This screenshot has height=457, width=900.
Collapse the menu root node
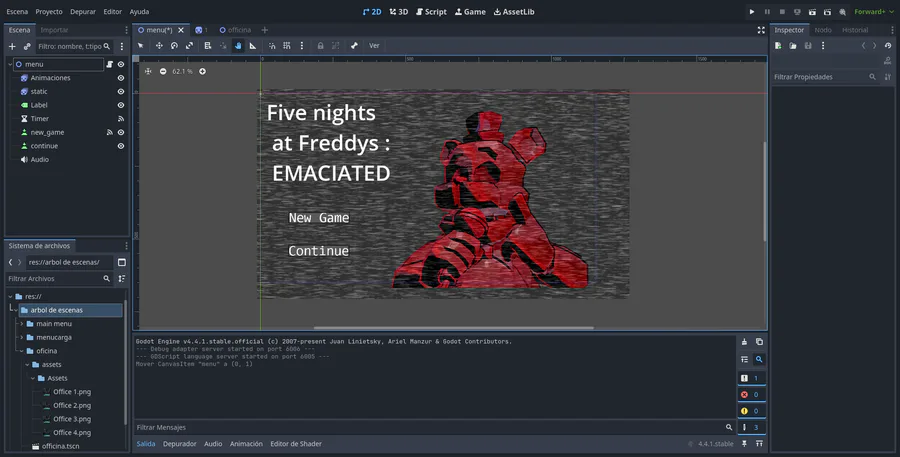tap(10, 64)
